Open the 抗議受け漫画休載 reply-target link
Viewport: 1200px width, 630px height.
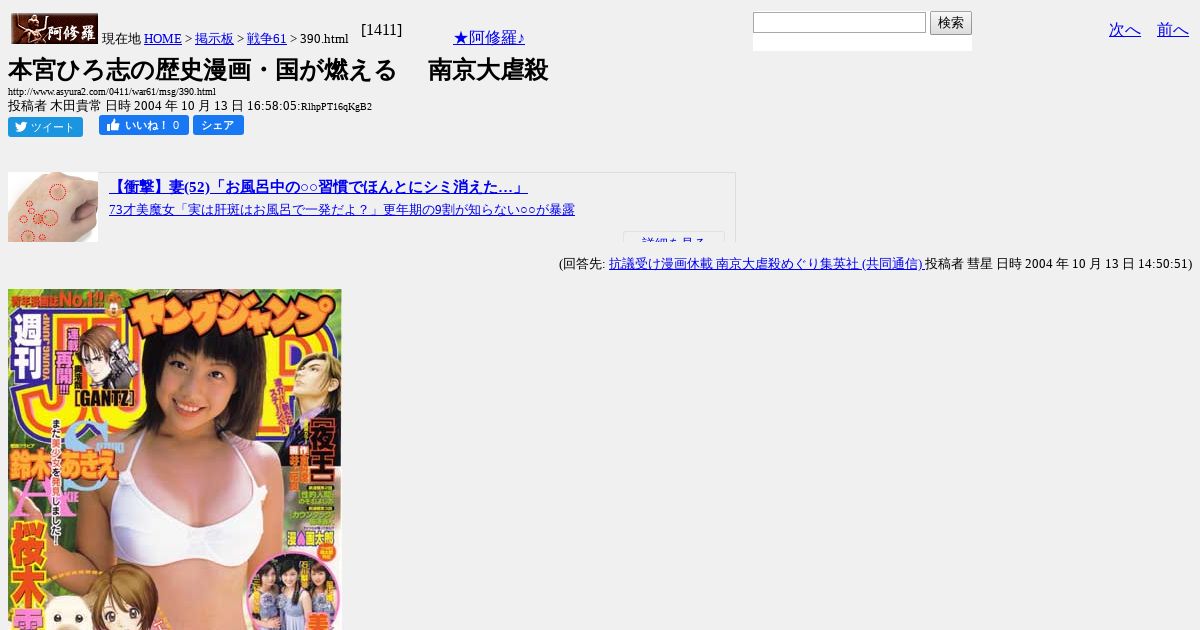click(x=767, y=264)
